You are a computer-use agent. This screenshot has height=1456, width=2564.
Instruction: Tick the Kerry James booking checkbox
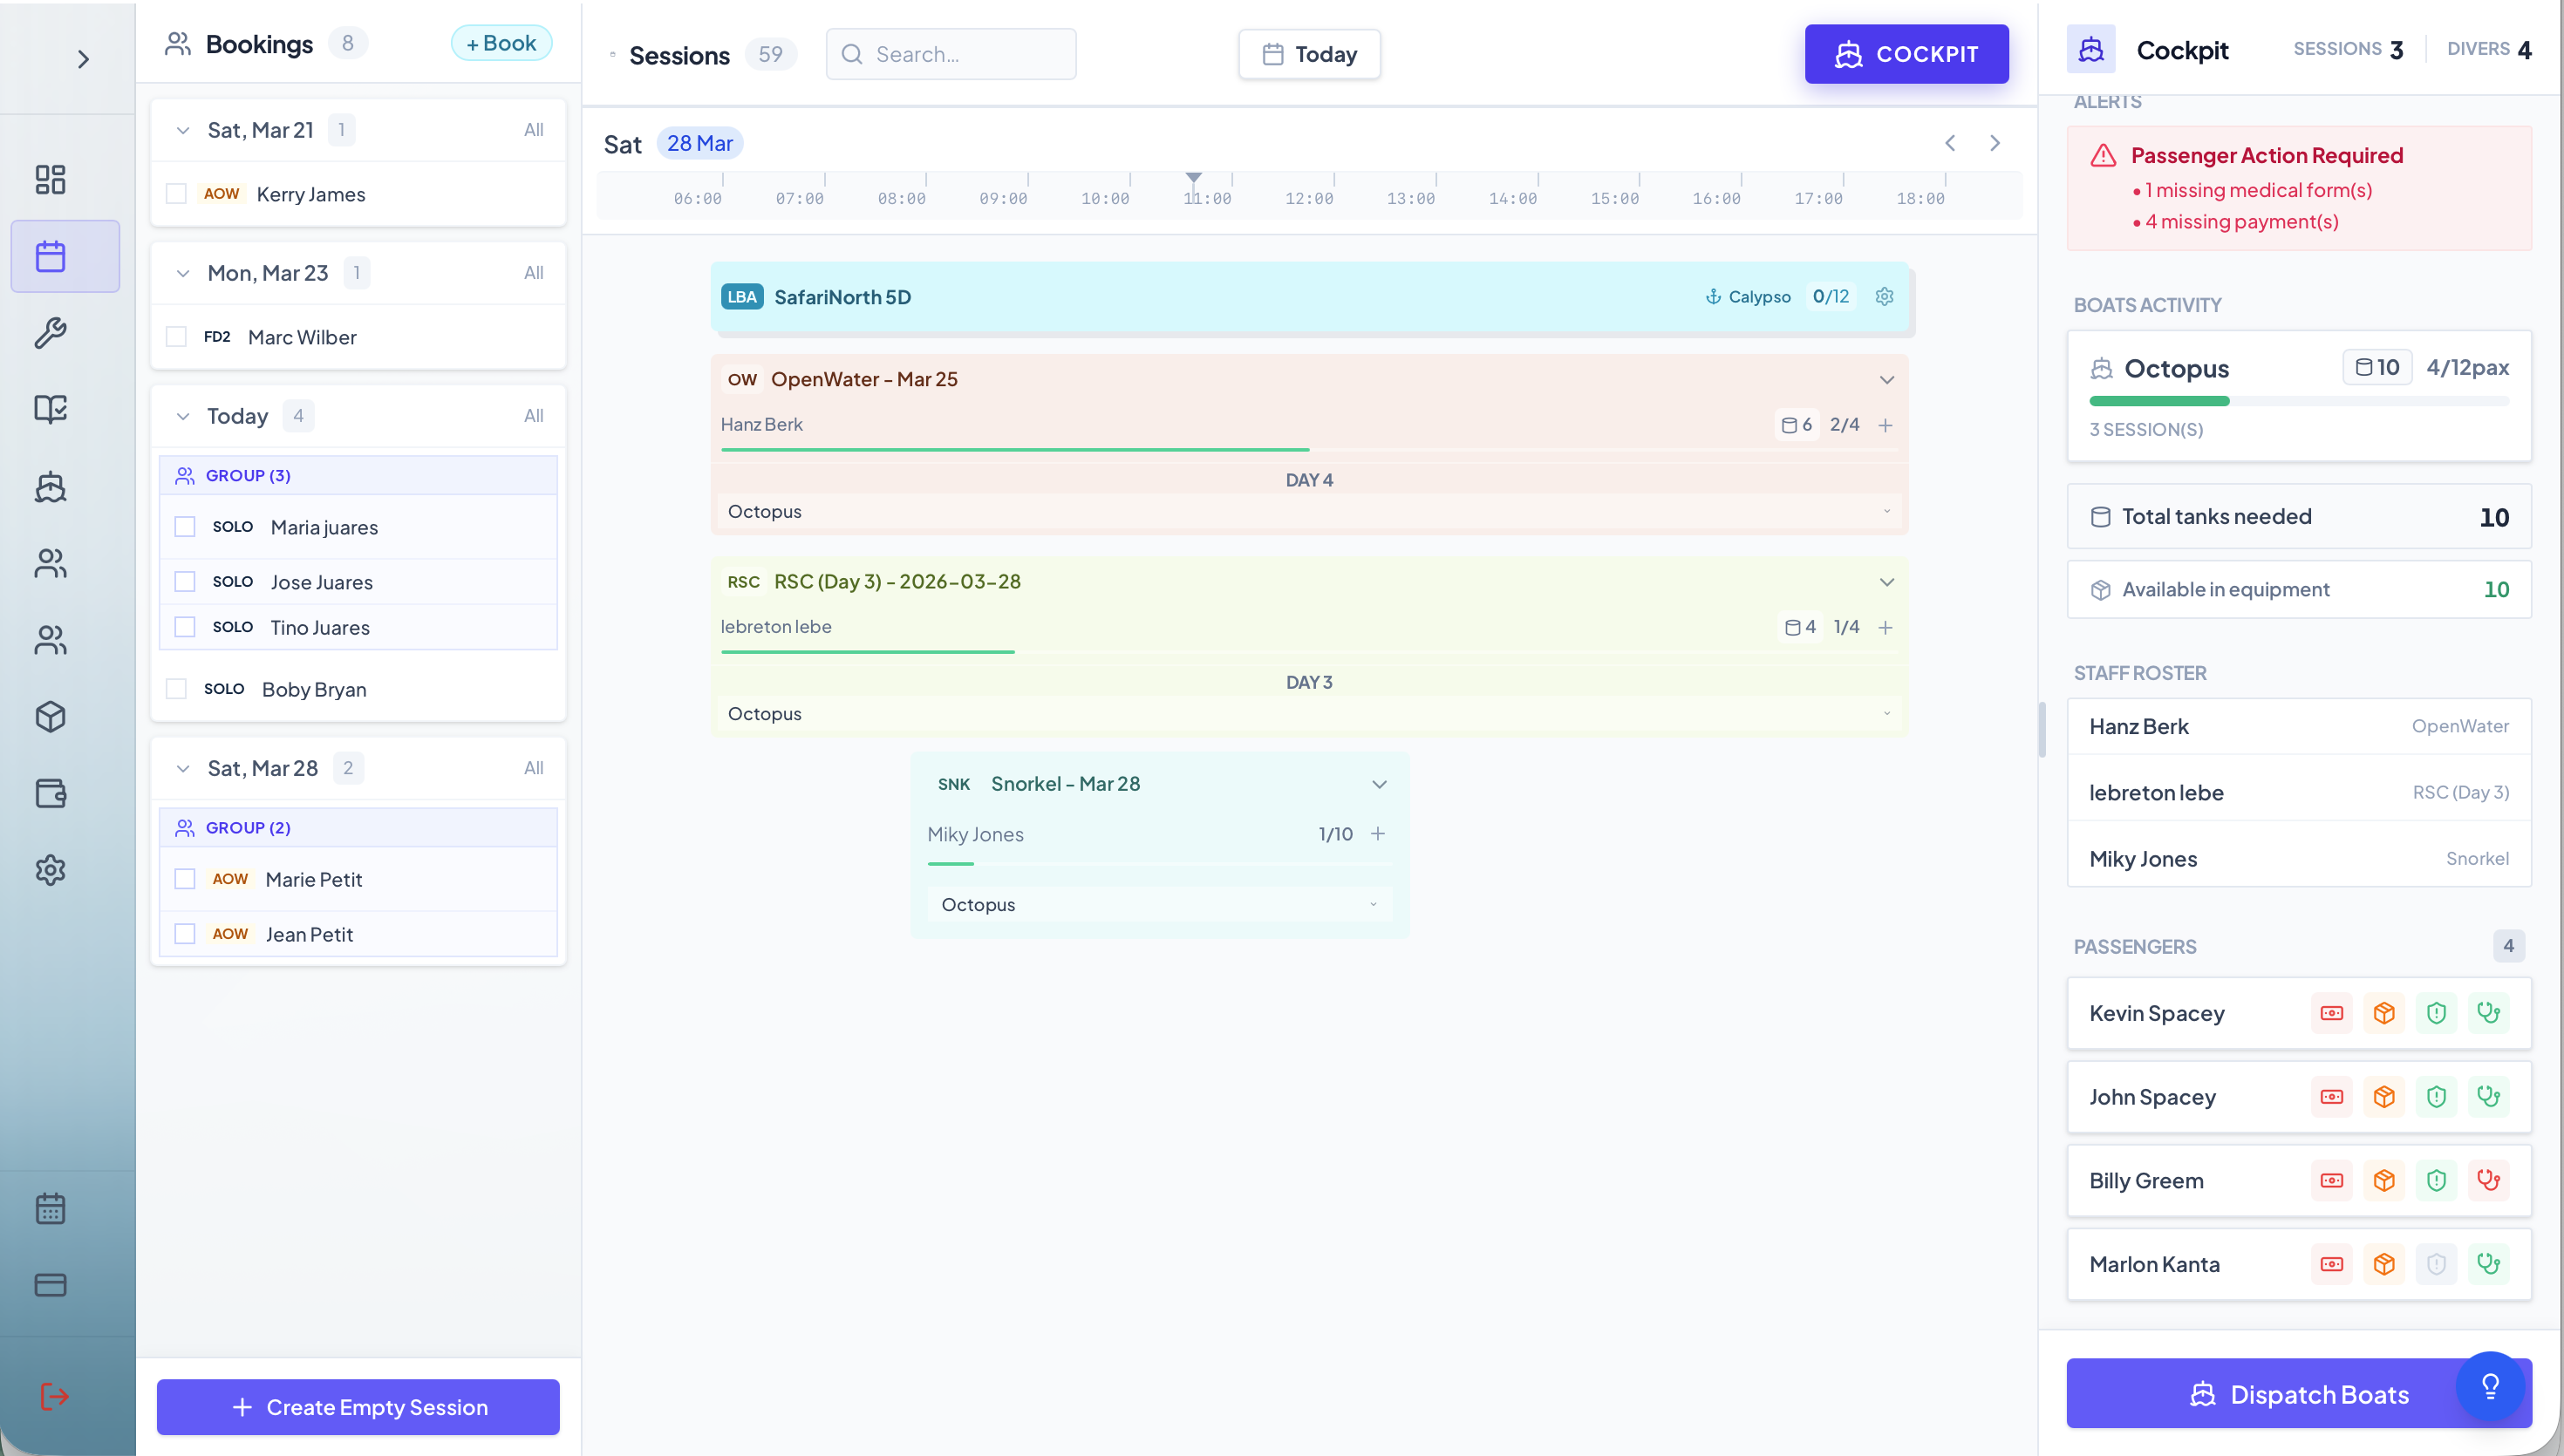[x=176, y=194]
